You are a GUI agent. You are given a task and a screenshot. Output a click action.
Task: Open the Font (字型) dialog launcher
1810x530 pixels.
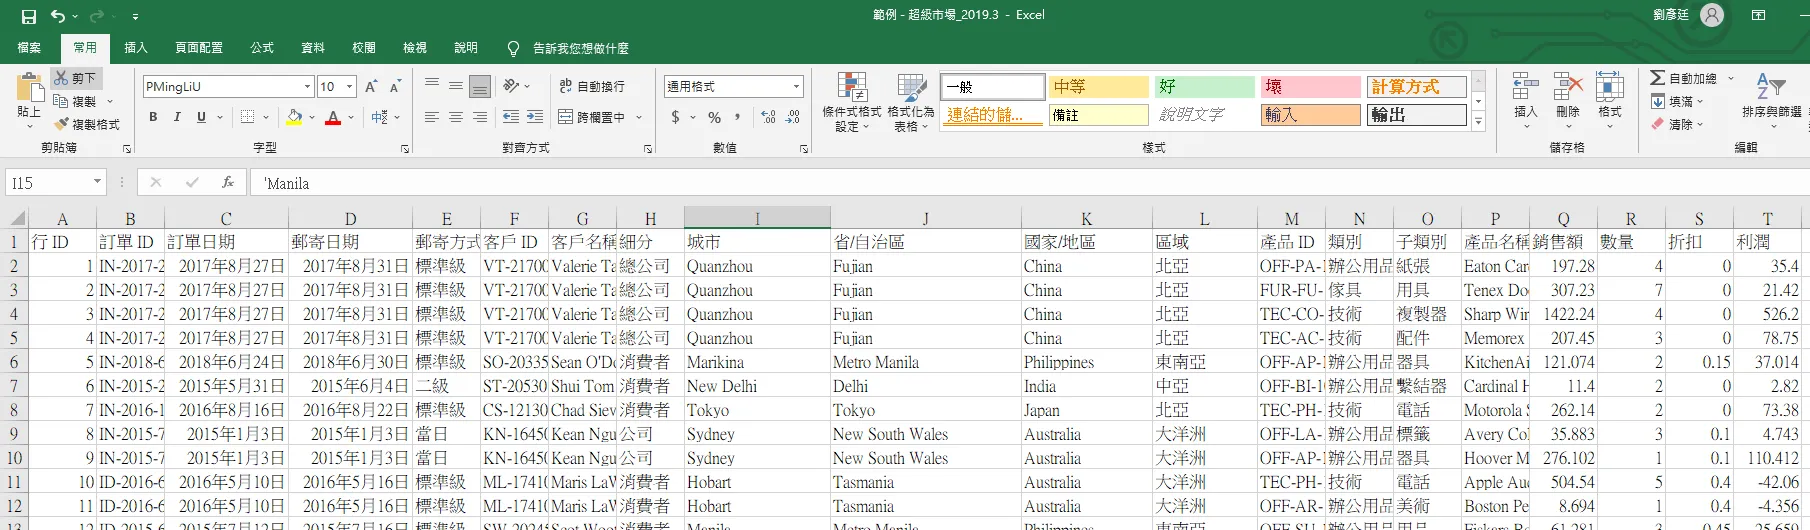[405, 148]
